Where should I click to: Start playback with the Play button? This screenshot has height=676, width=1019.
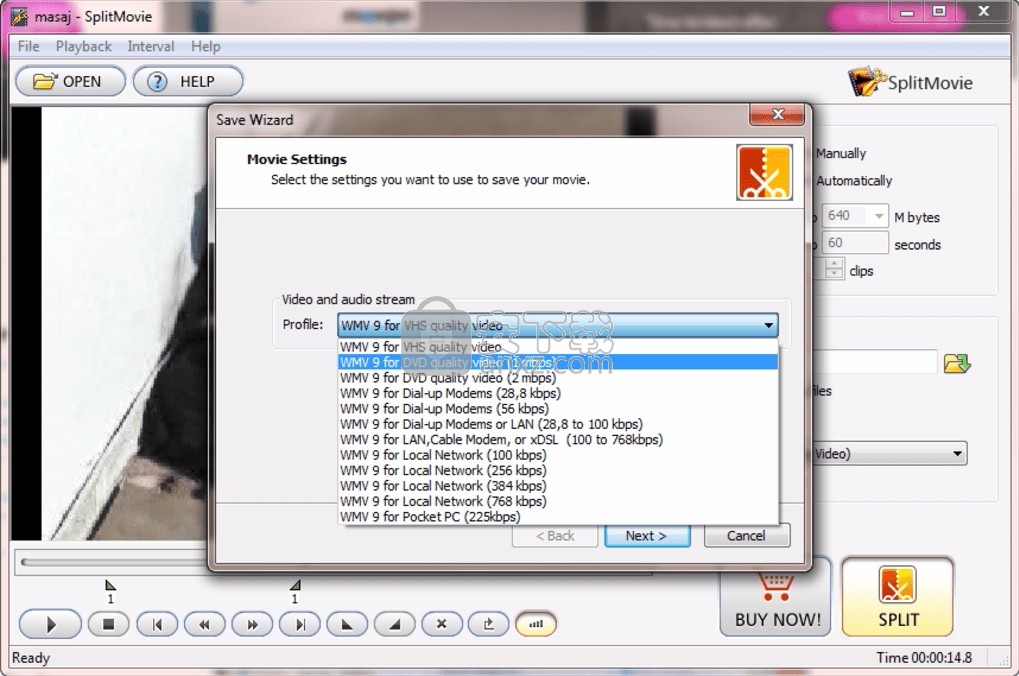click(x=51, y=625)
